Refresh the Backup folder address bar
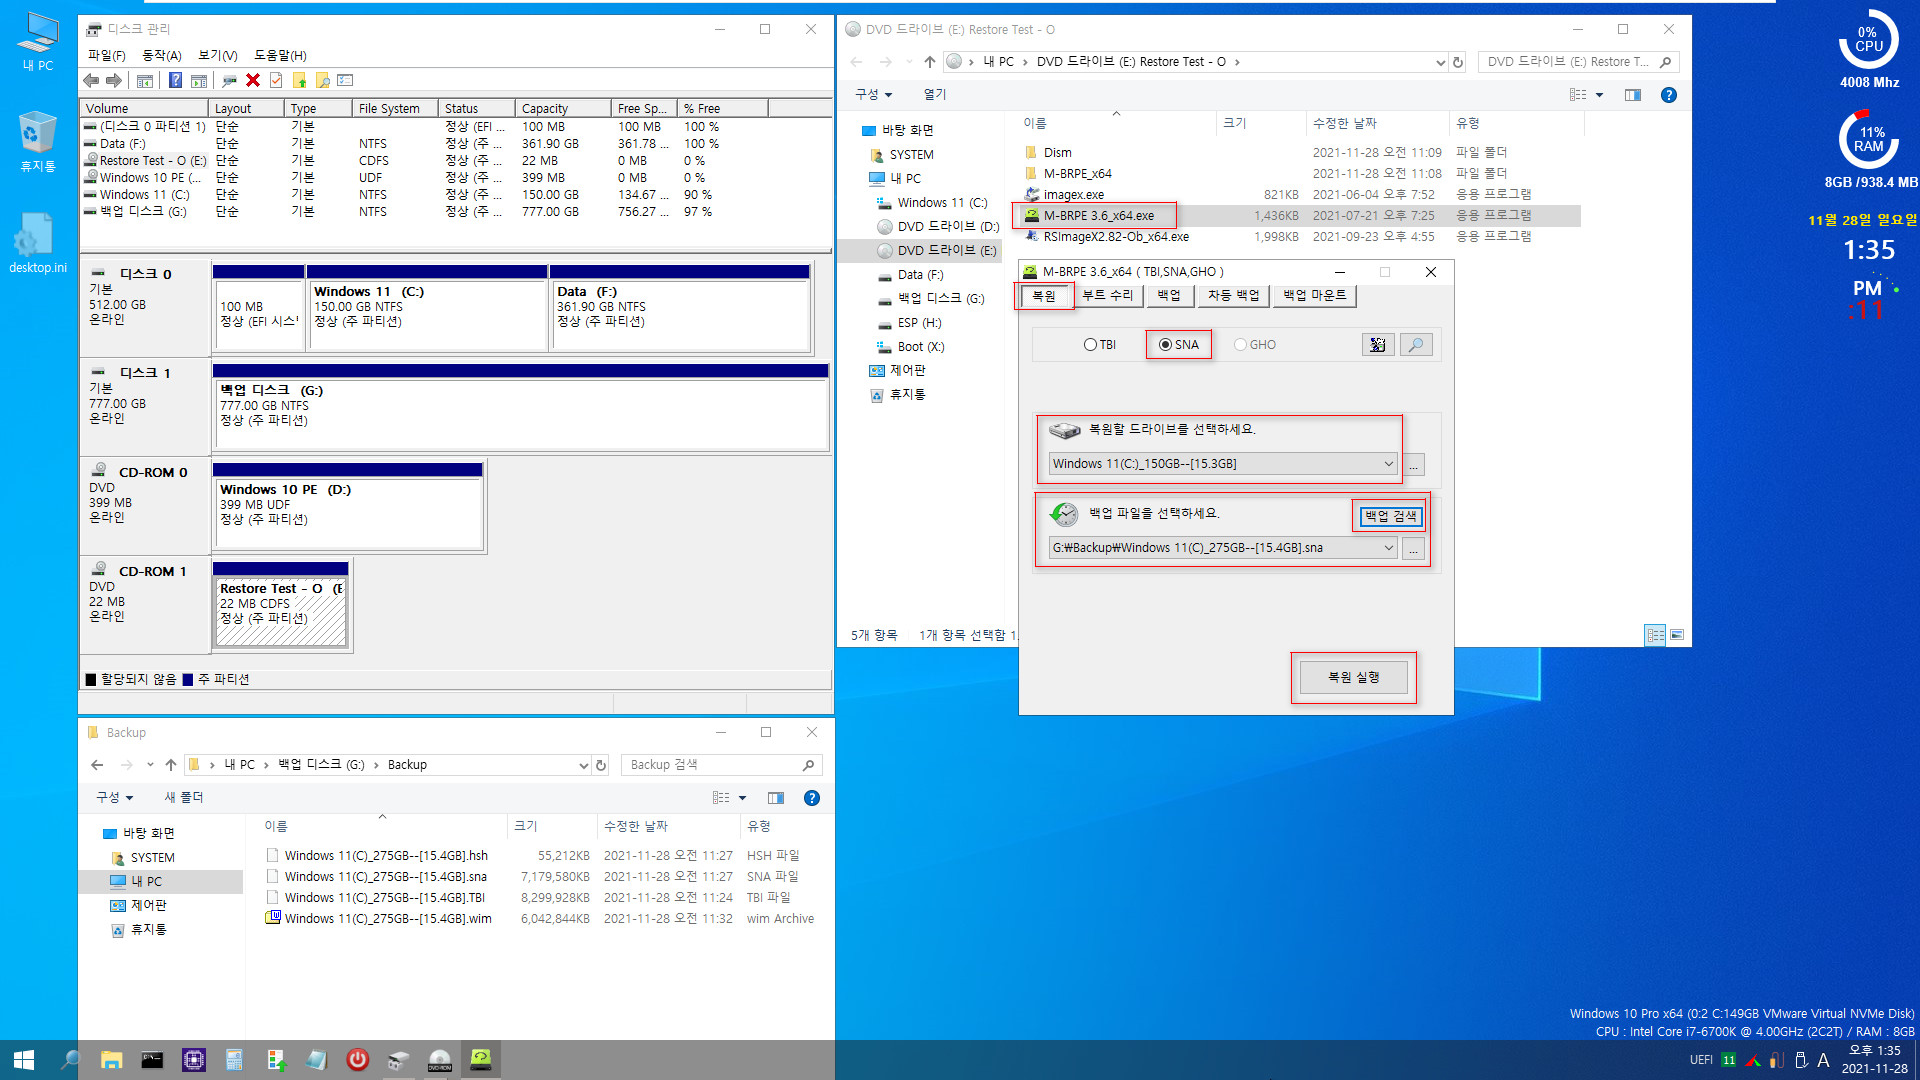The image size is (1920, 1080). [601, 765]
